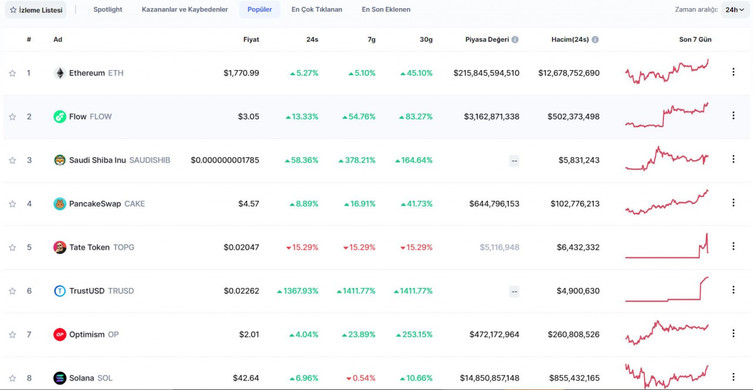
Task: Open the three-dot menu for Ethereum
Action: pos(733,72)
